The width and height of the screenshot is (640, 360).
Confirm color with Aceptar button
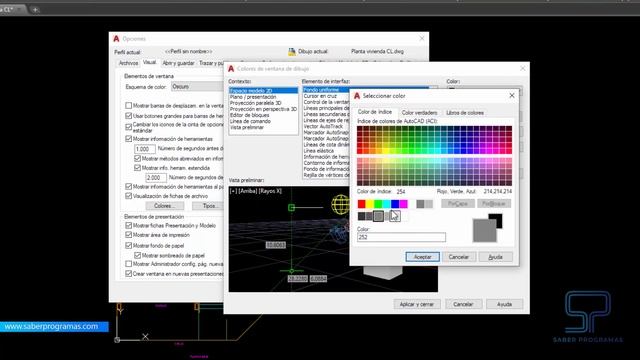pos(422,257)
